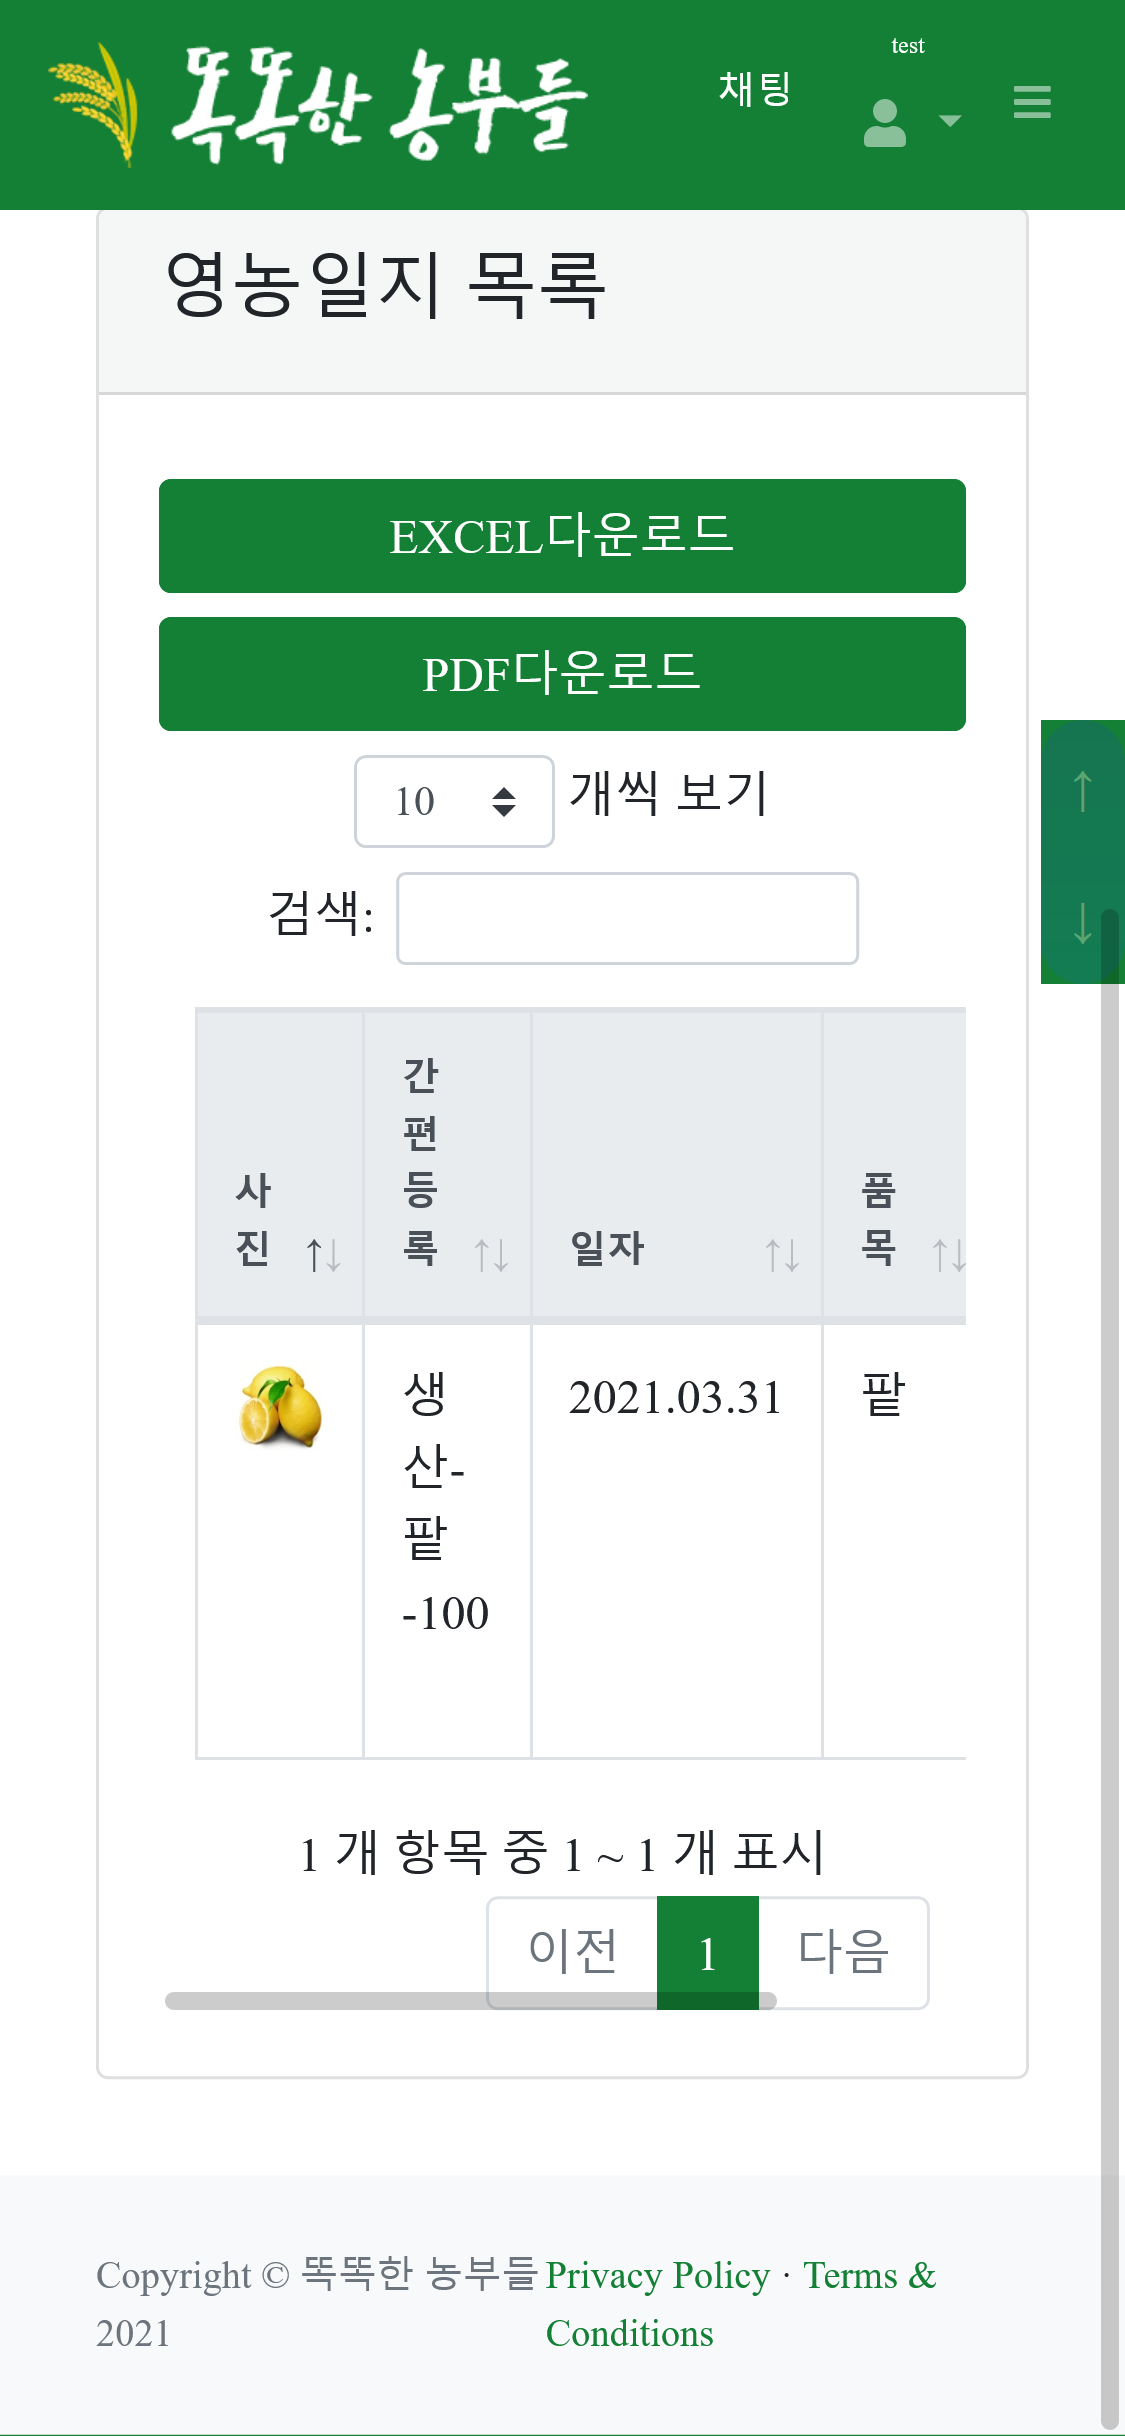The width and height of the screenshot is (1125, 2436).
Task: Click the scroll-down arrow icon
Action: pyautogui.click(x=1082, y=922)
